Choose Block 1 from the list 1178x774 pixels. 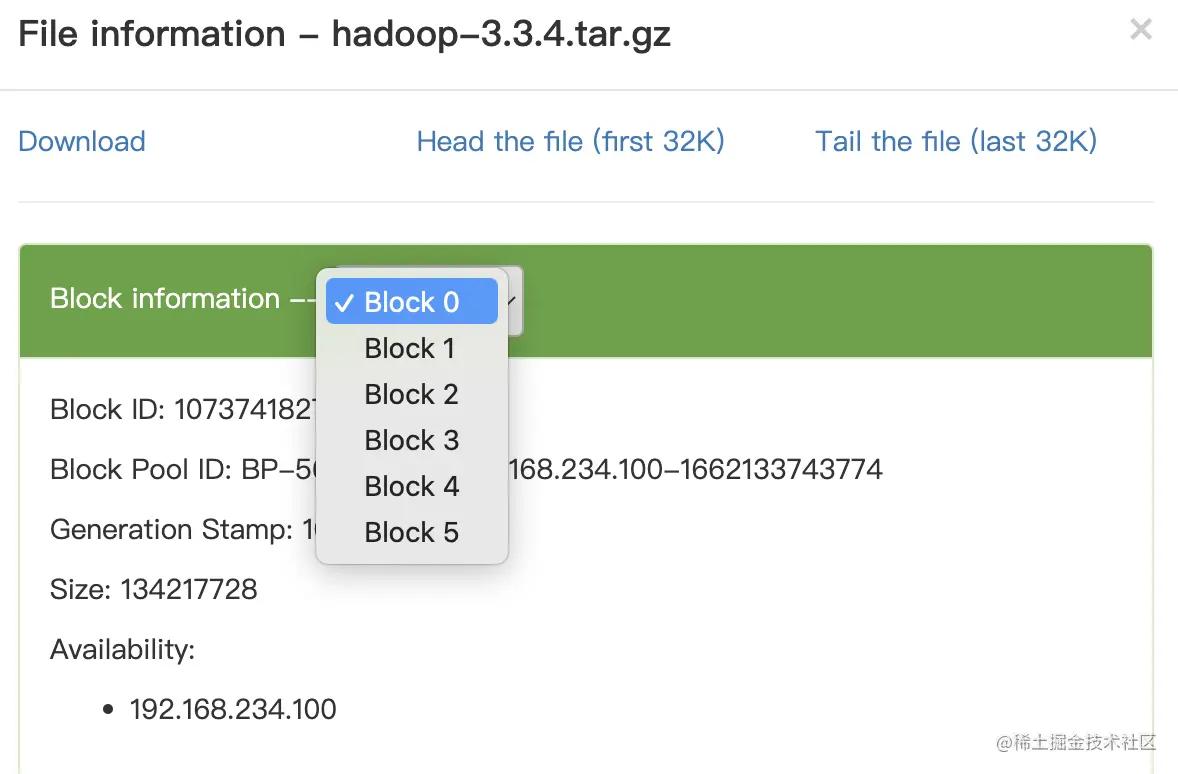click(x=410, y=348)
